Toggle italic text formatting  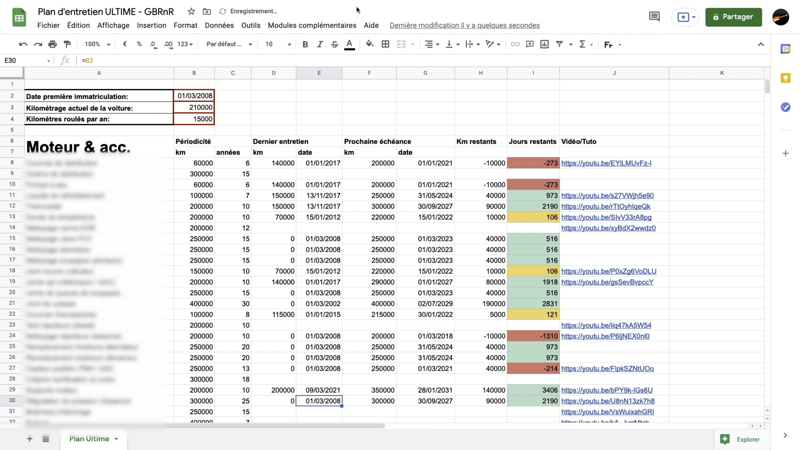(x=320, y=44)
